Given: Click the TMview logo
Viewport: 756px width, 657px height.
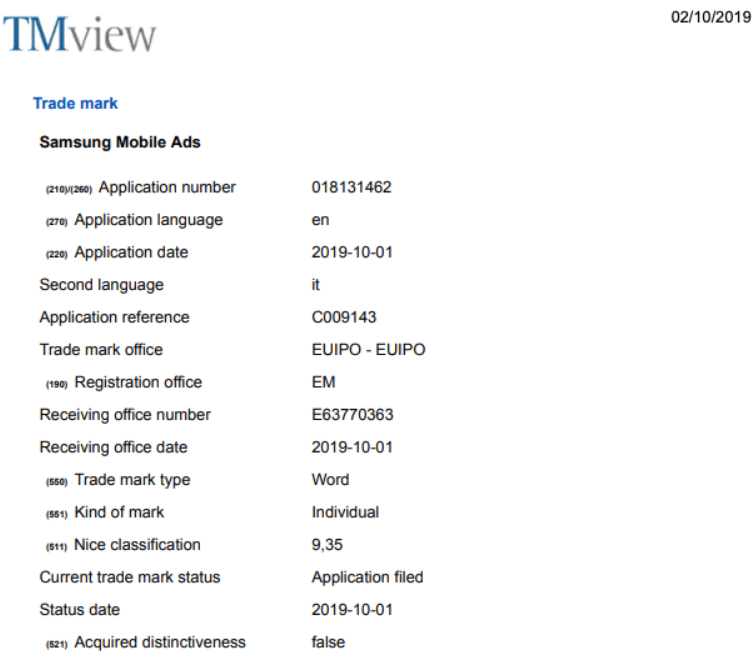Looking at the screenshot, I should [x=80, y=34].
